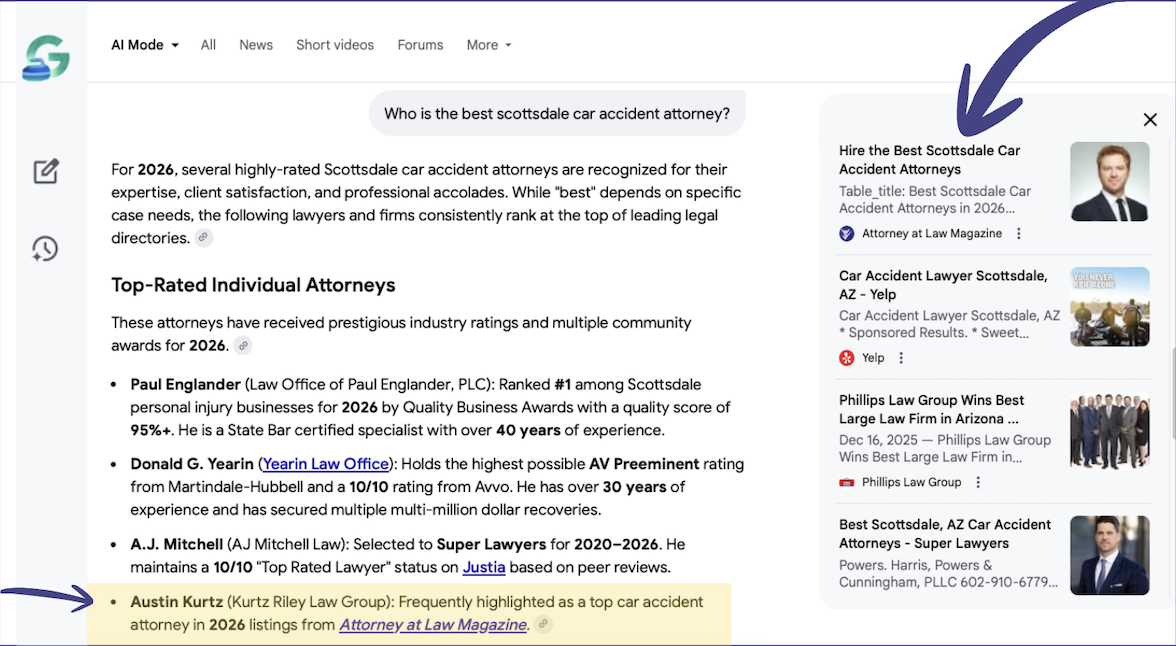Start a new chat with the compose icon
This screenshot has width=1176, height=646.
coord(46,172)
